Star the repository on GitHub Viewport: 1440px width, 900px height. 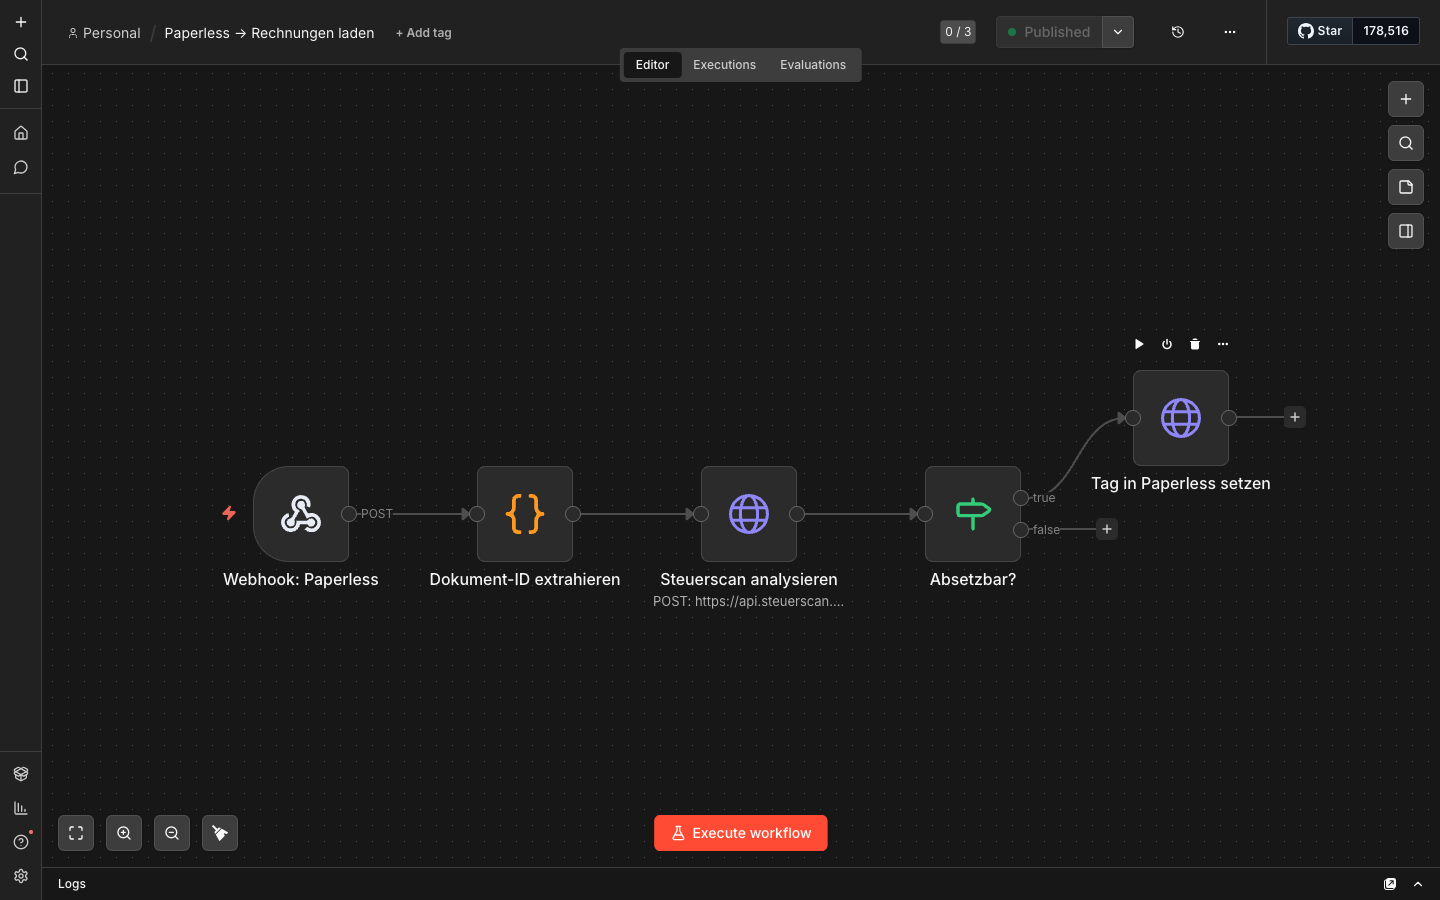tap(1319, 30)
